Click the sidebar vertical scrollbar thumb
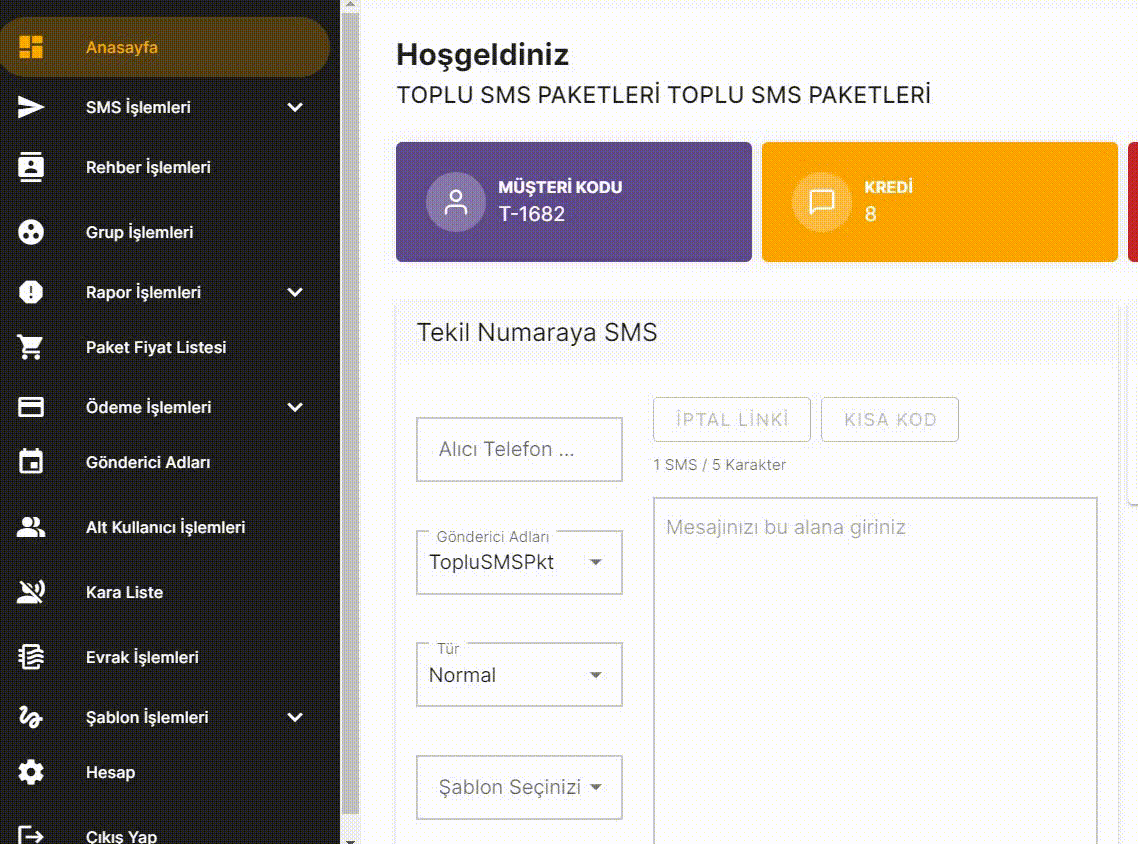 pos(350,414)
